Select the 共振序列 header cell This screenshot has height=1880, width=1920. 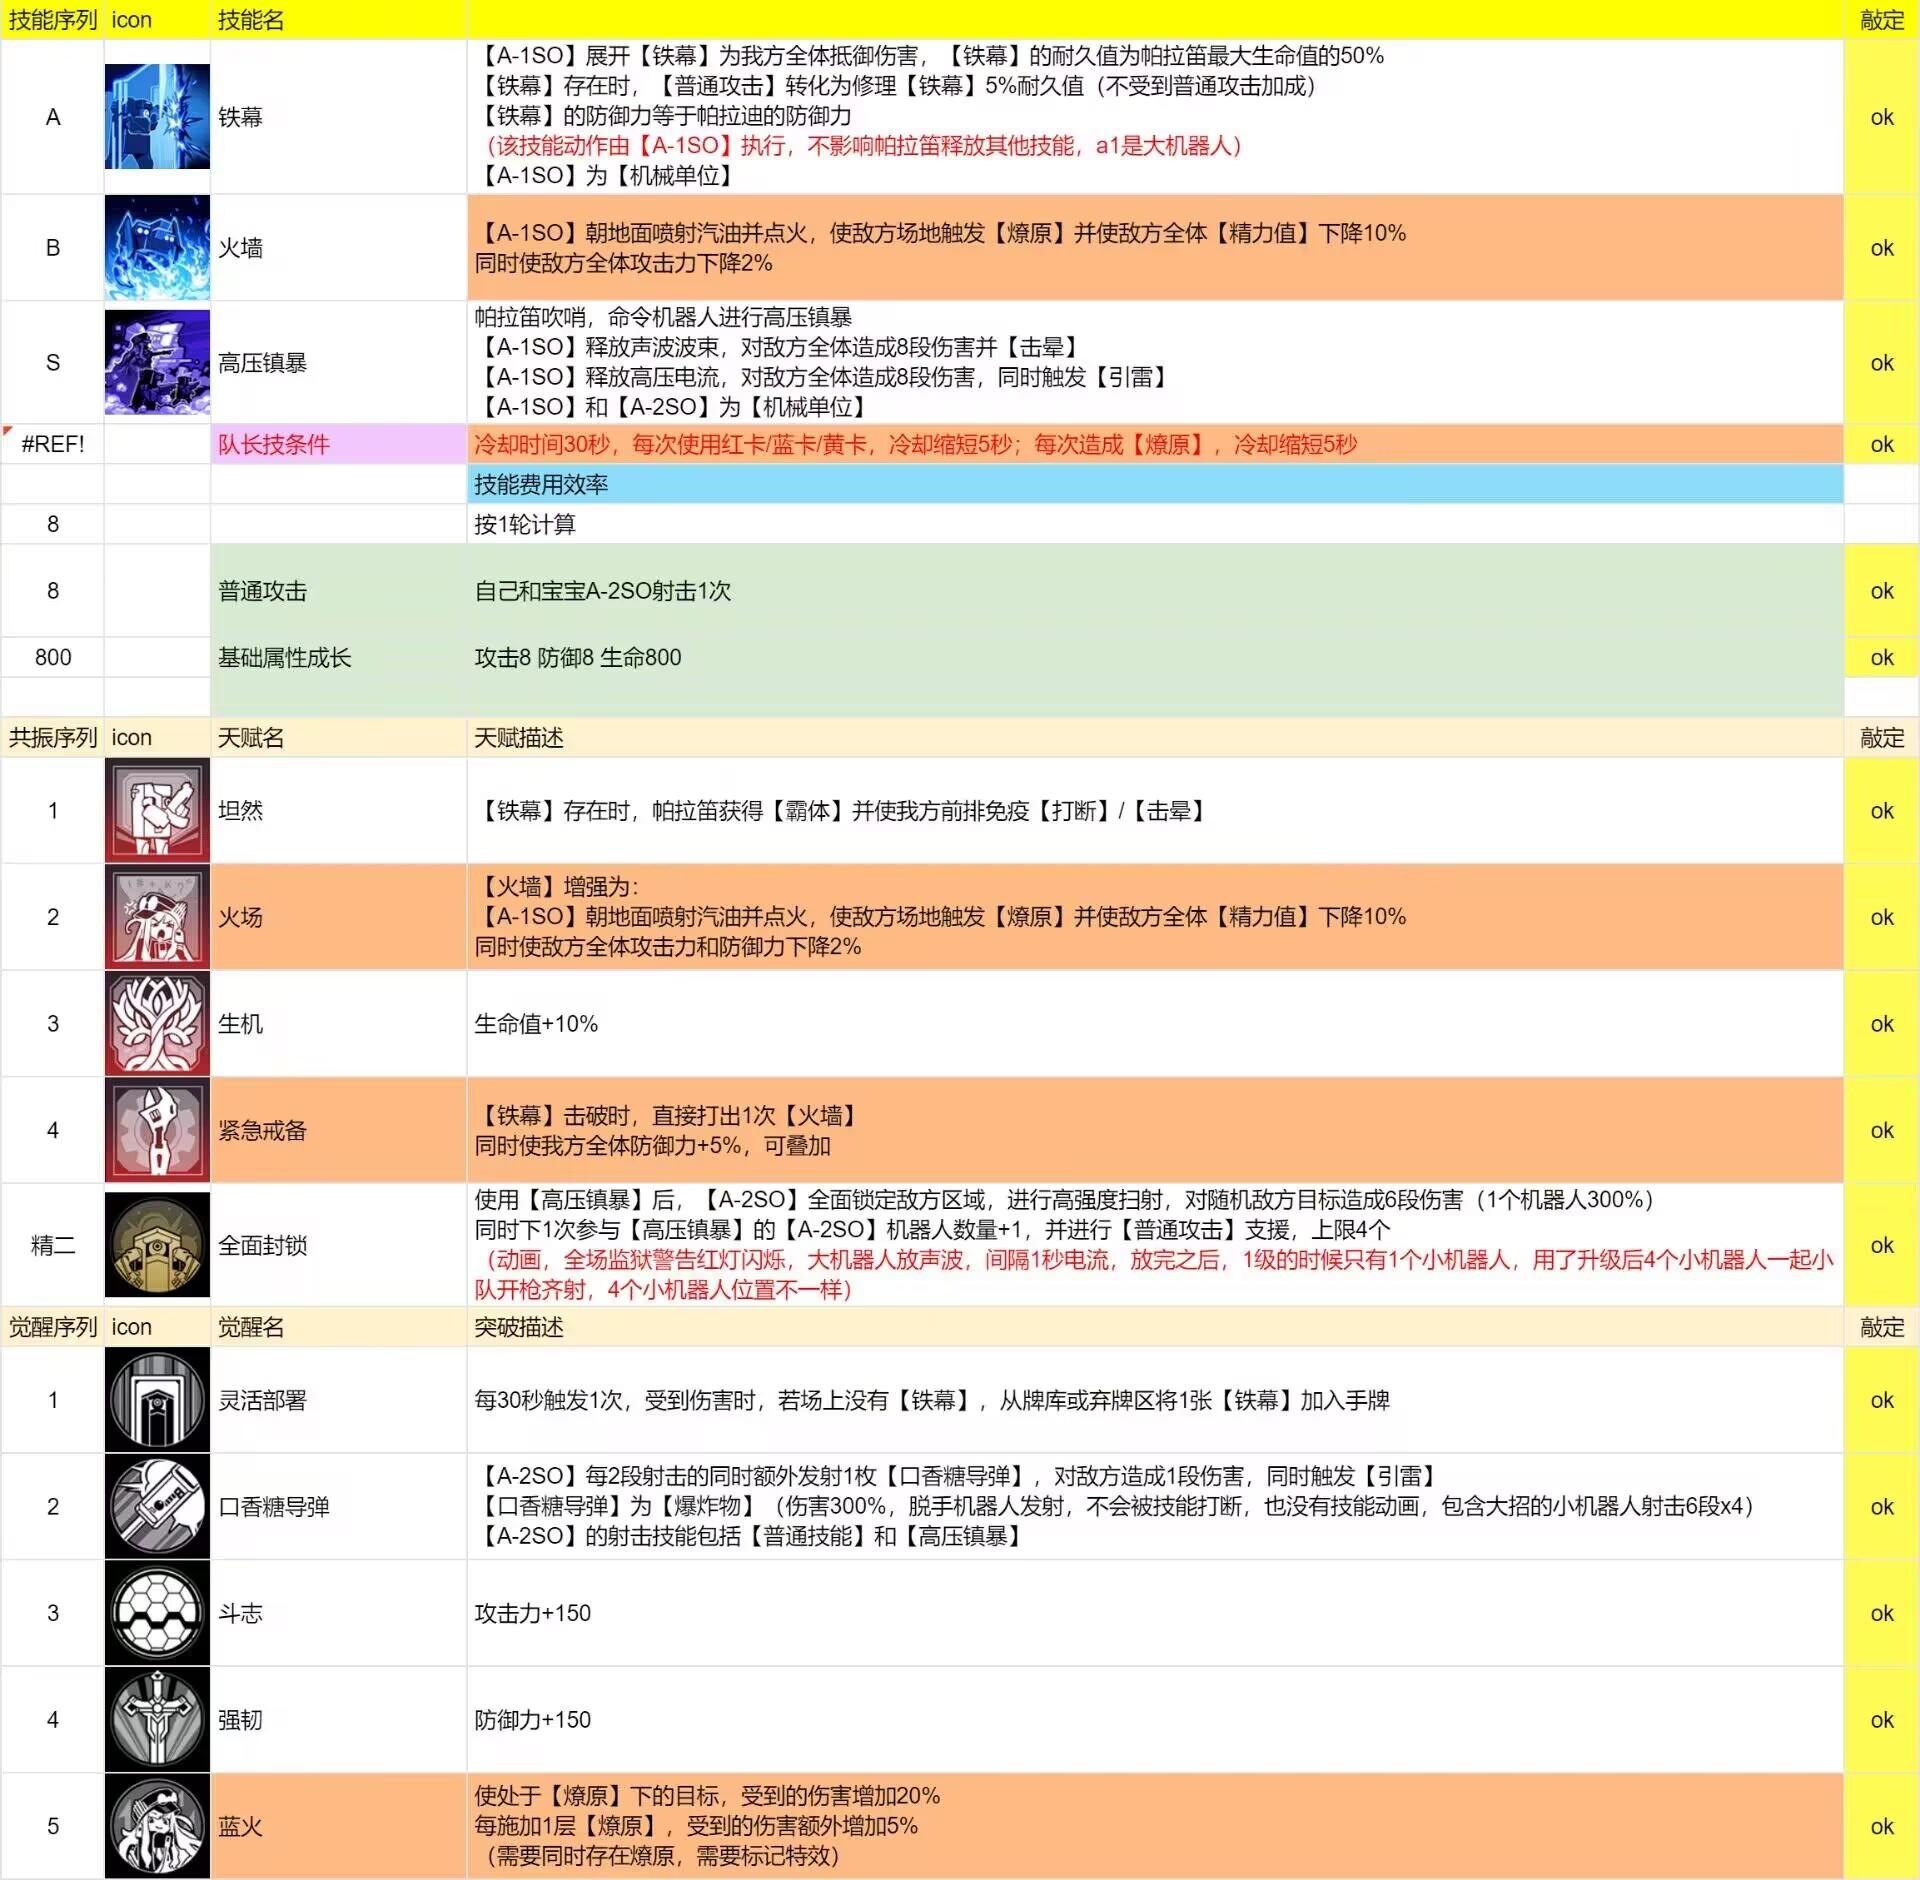(53, 737)
